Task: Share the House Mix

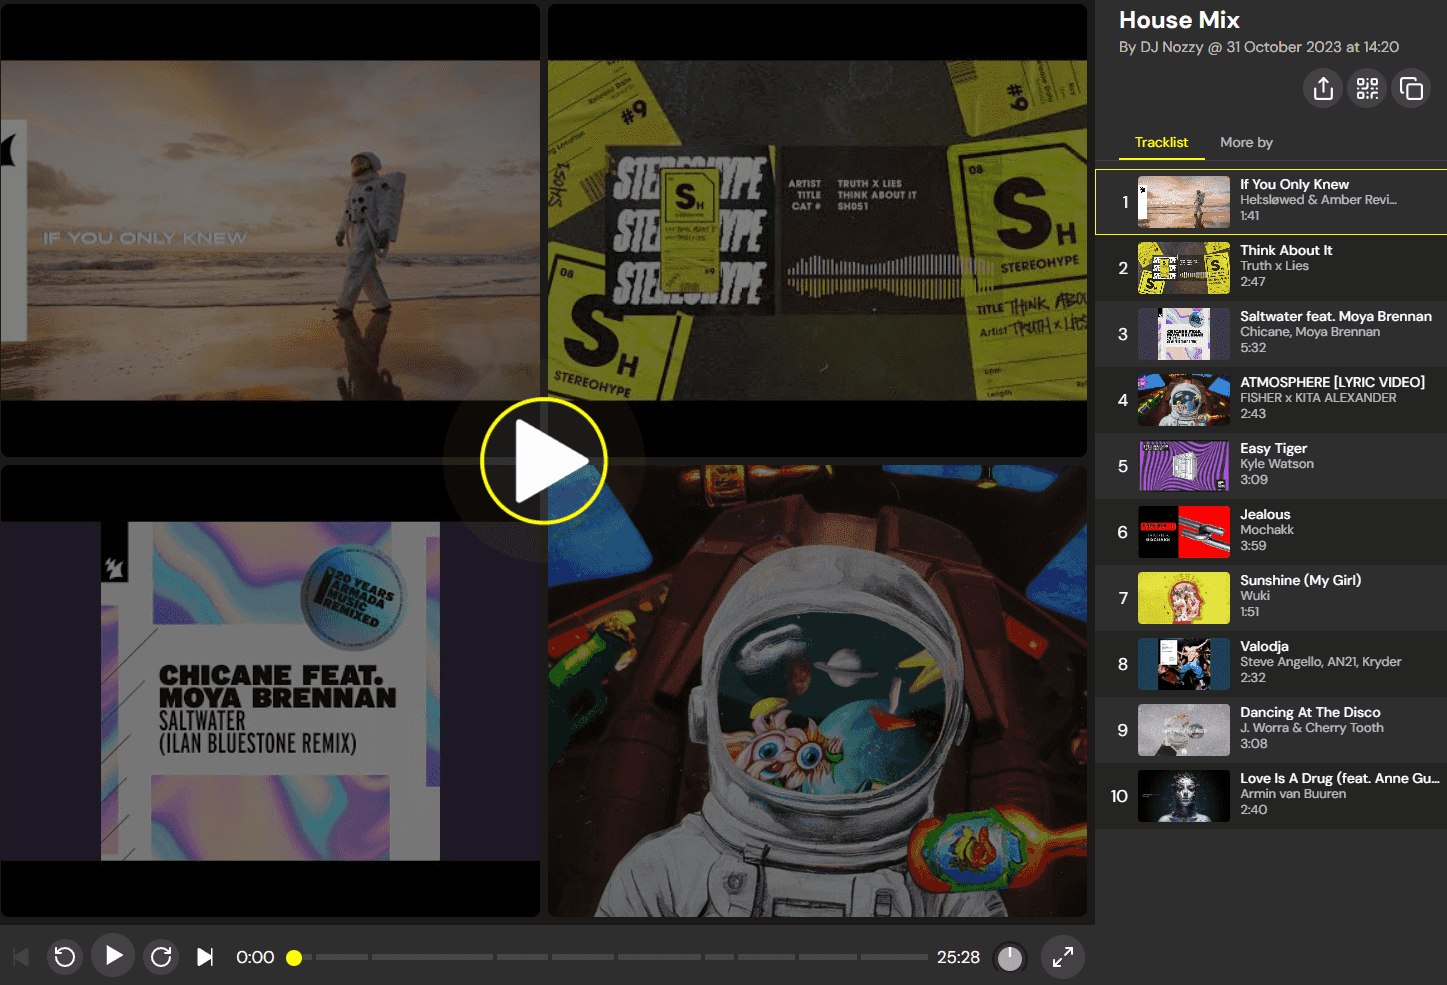Action: 1323,88
